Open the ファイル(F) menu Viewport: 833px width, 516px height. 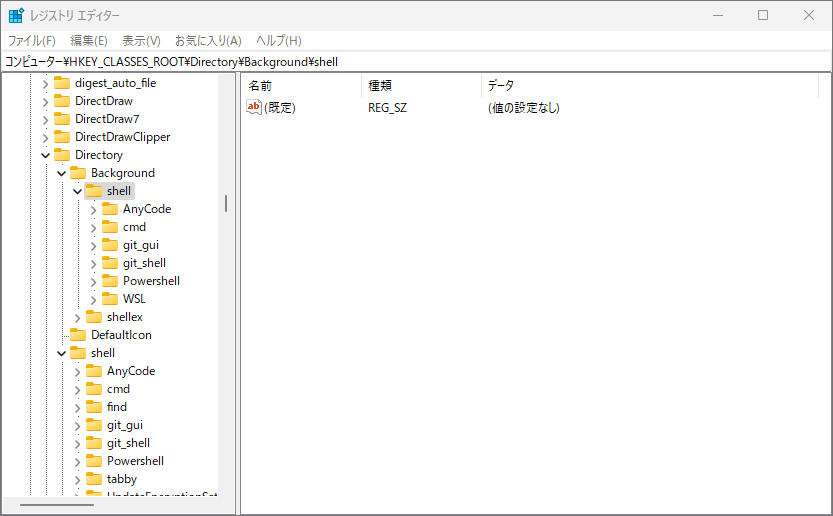tap(31, 41)
